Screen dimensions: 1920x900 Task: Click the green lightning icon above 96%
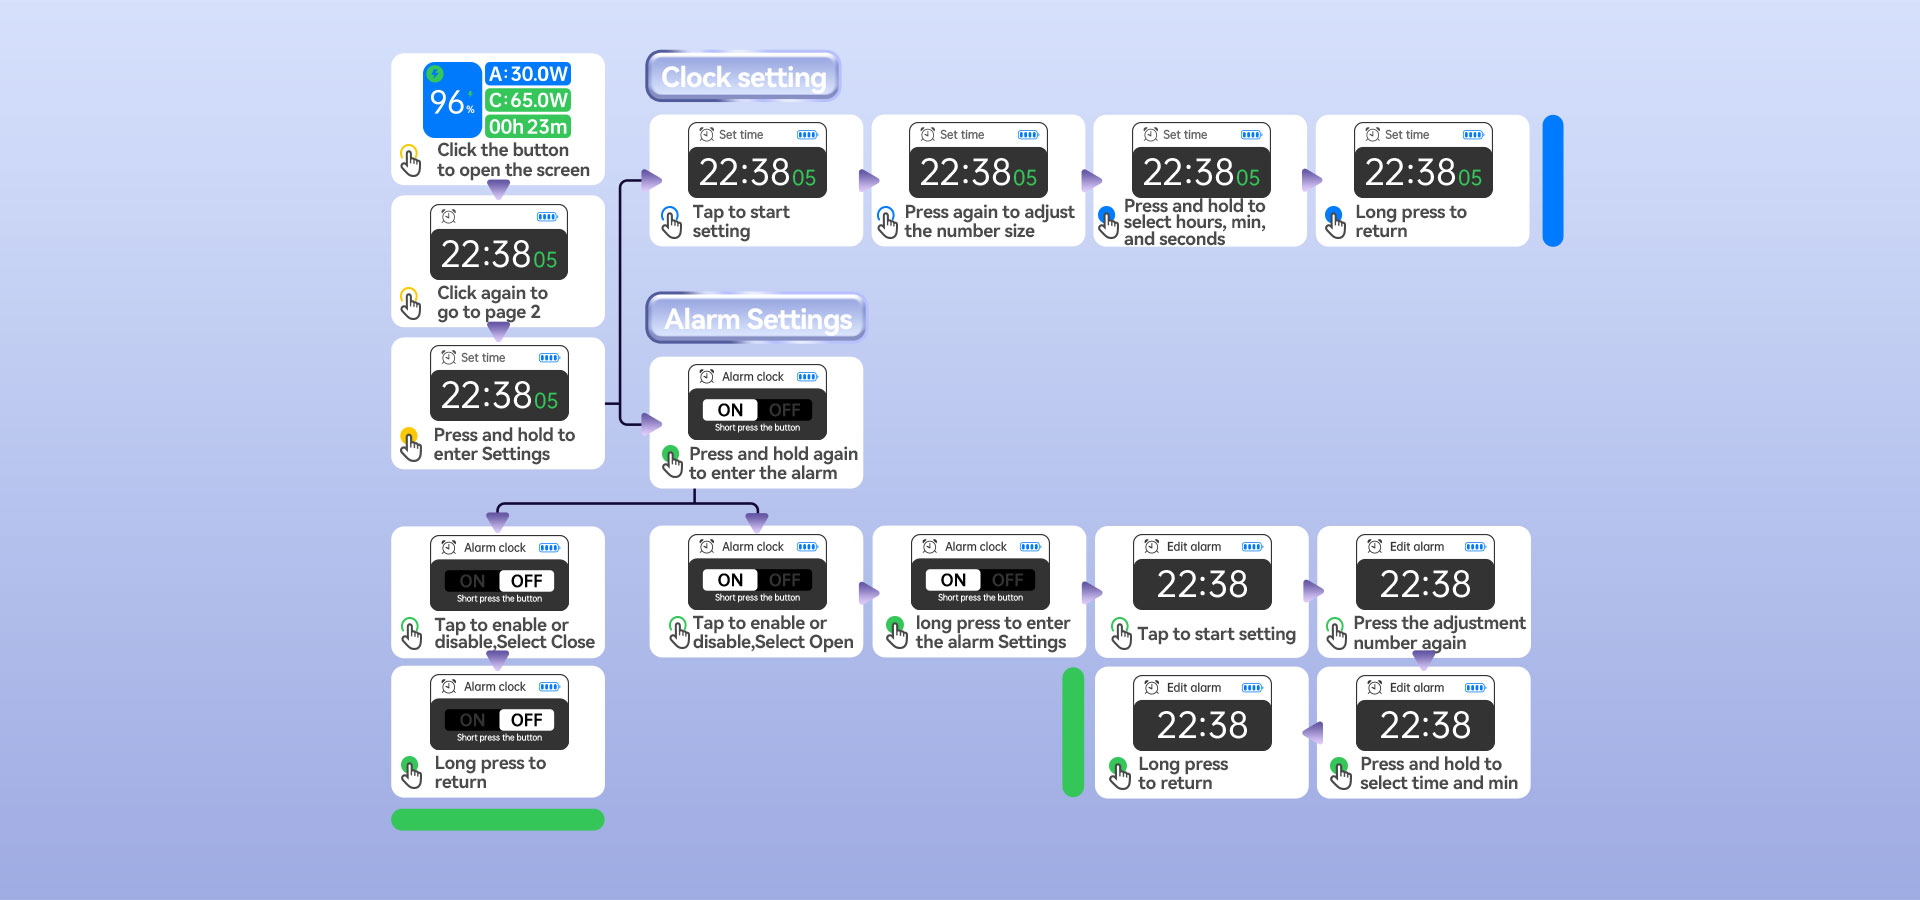point(435,74)
